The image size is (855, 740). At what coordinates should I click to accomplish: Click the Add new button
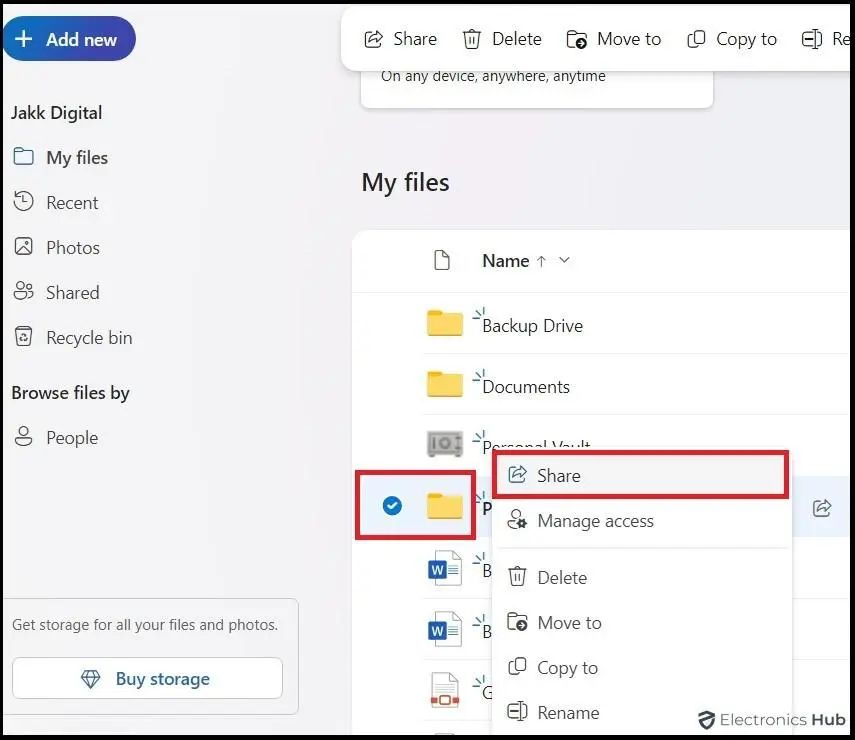[x=68, y=40]
